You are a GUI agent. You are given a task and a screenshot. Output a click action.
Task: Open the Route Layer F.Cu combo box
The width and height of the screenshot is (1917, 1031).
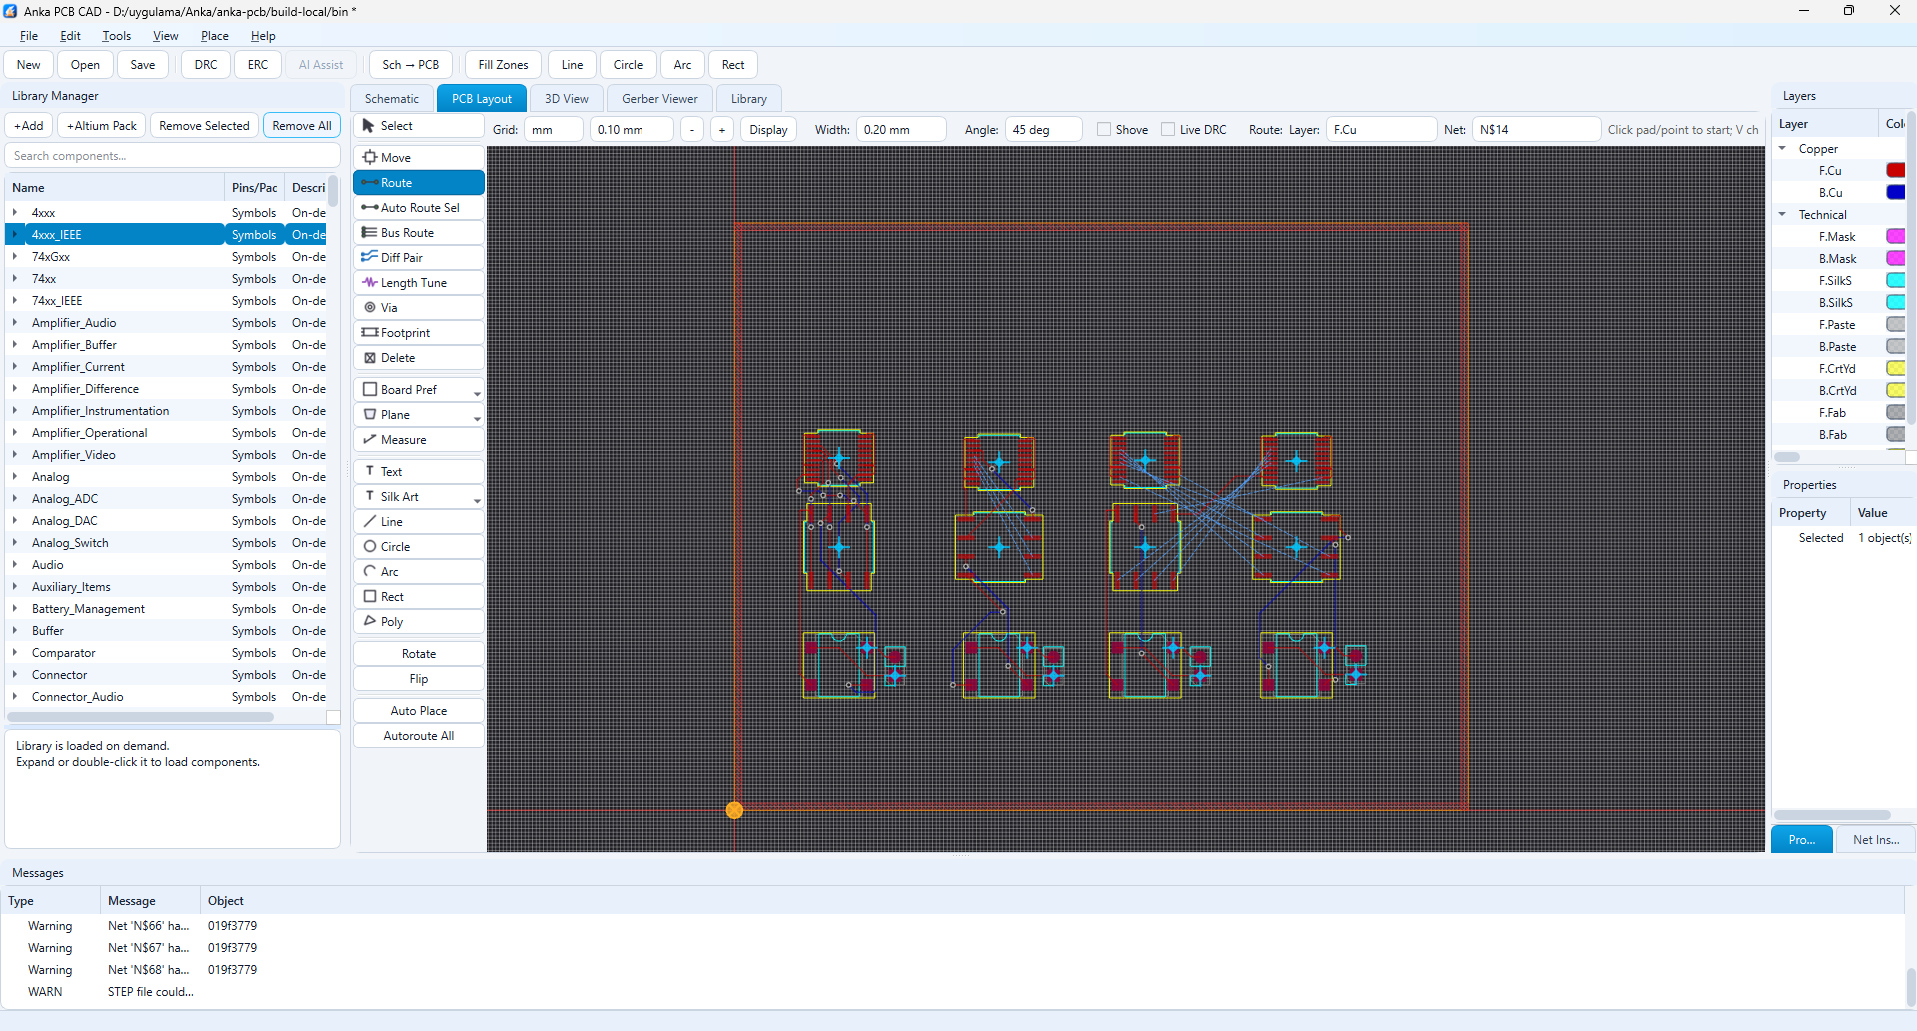(1381, 130)
